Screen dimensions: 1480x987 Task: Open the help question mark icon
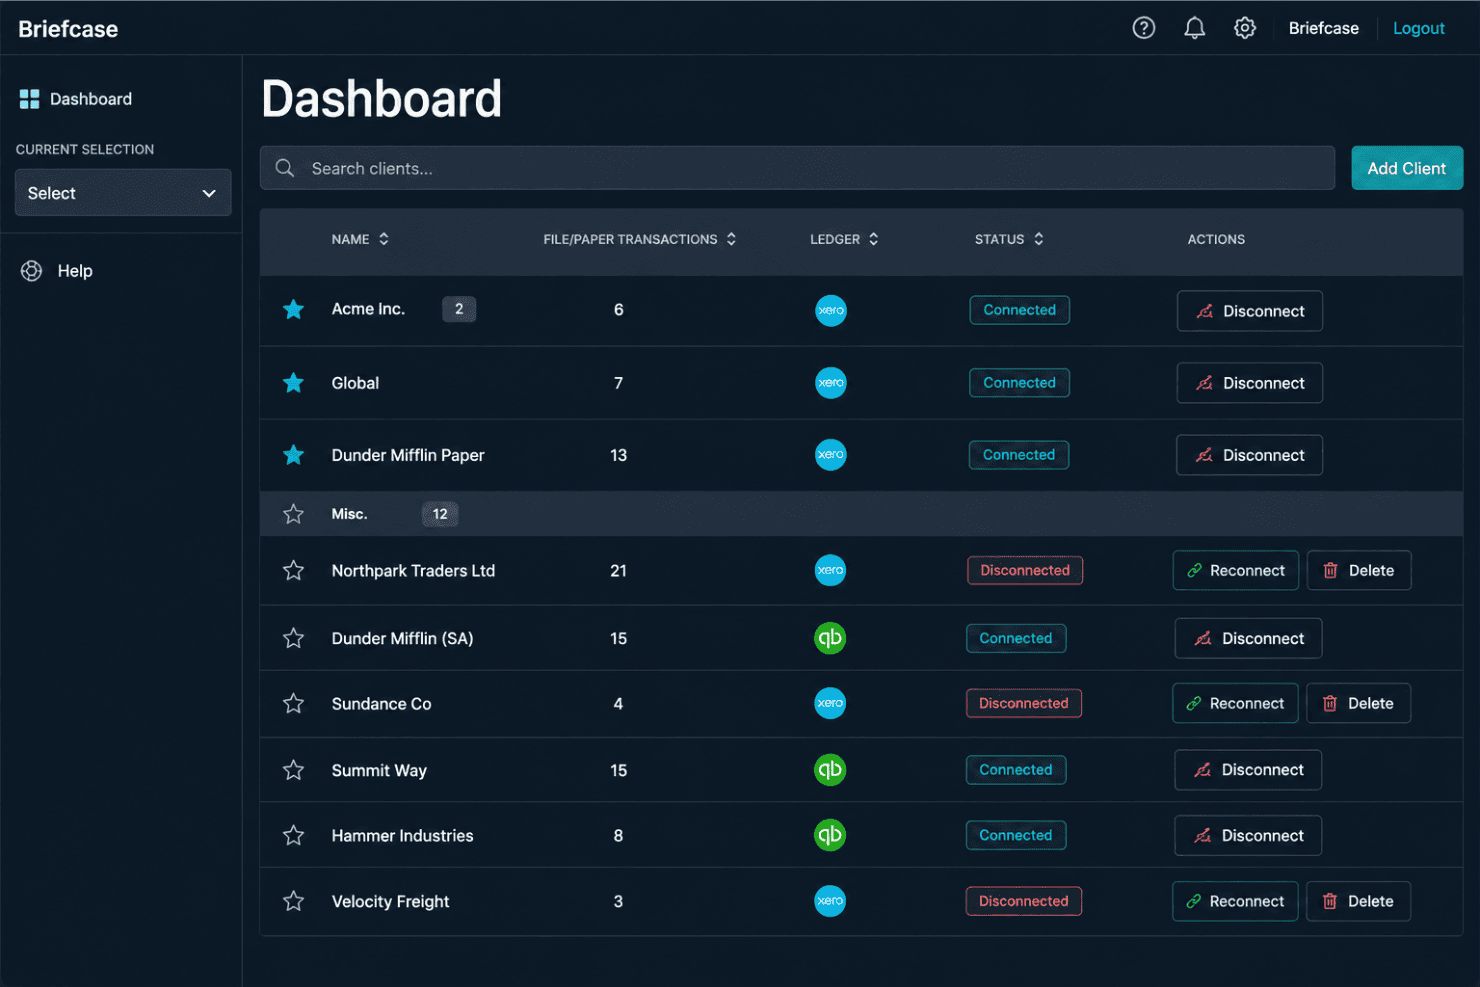[x=1143, y=28]
